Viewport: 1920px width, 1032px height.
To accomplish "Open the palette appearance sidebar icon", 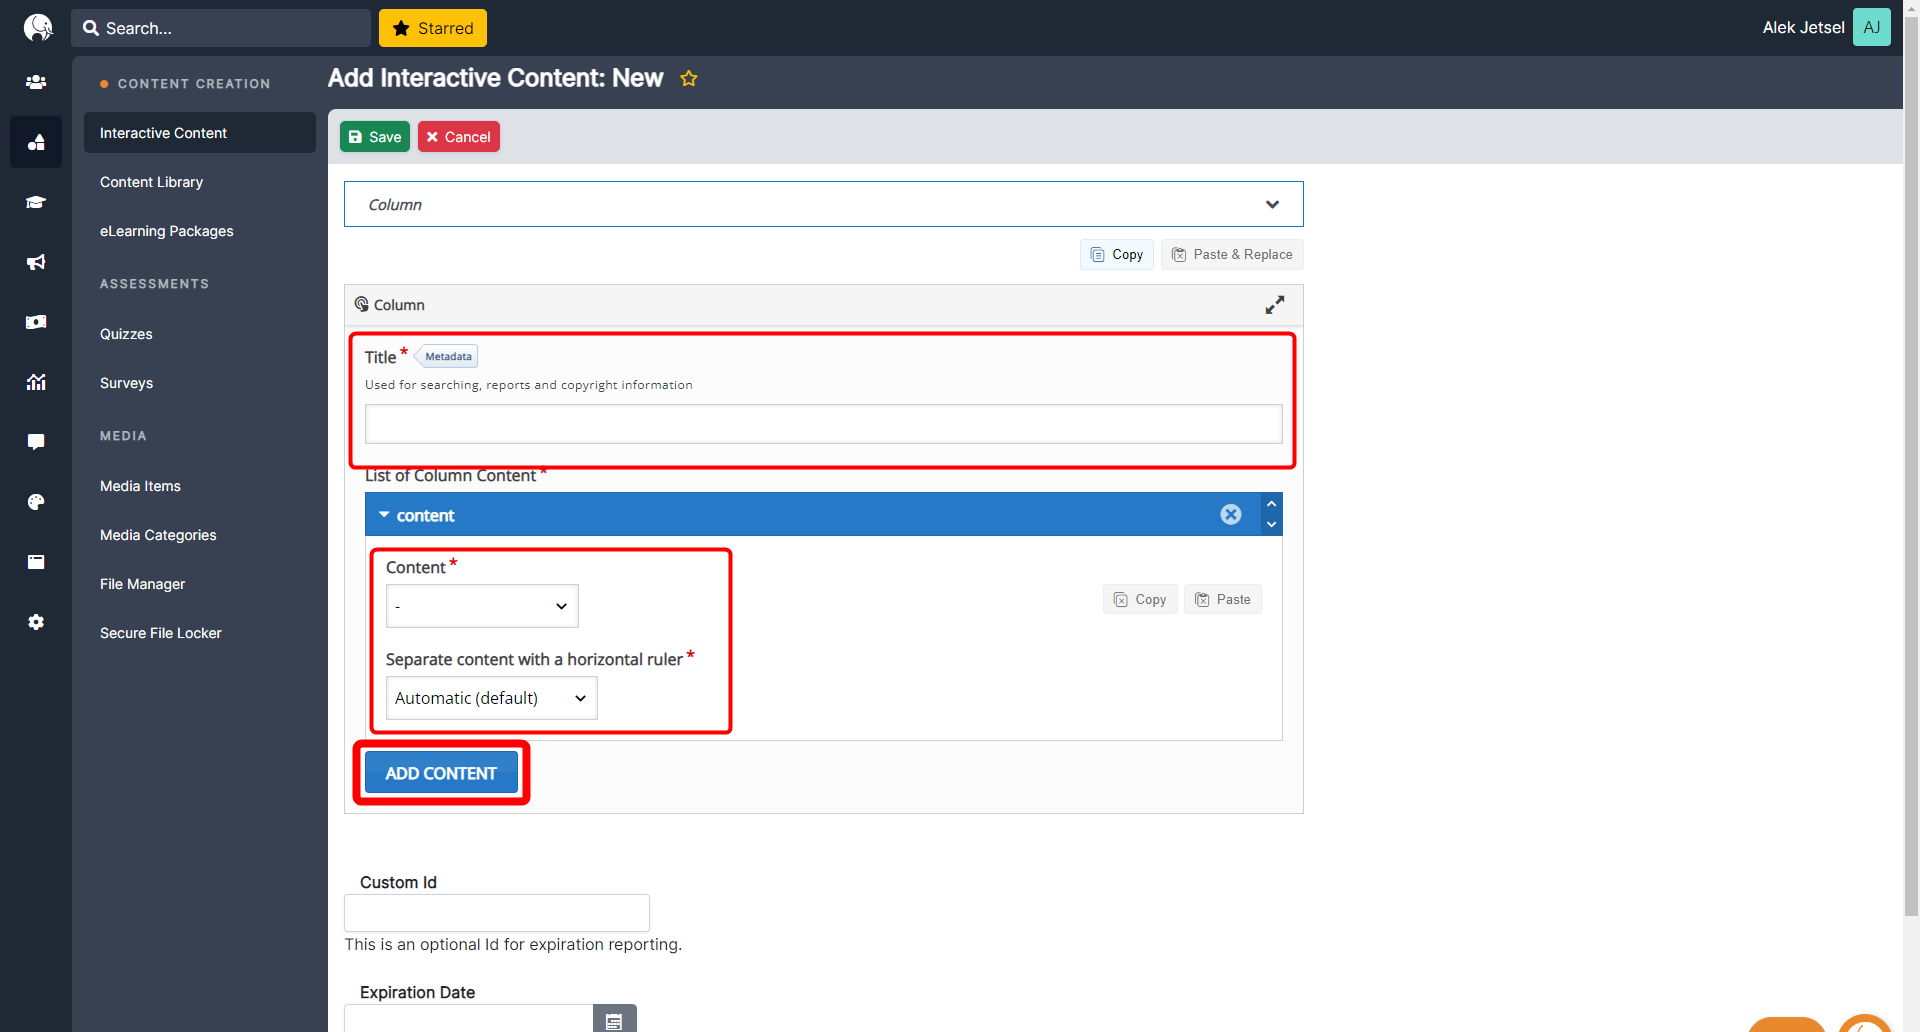I will click(36, 502).
